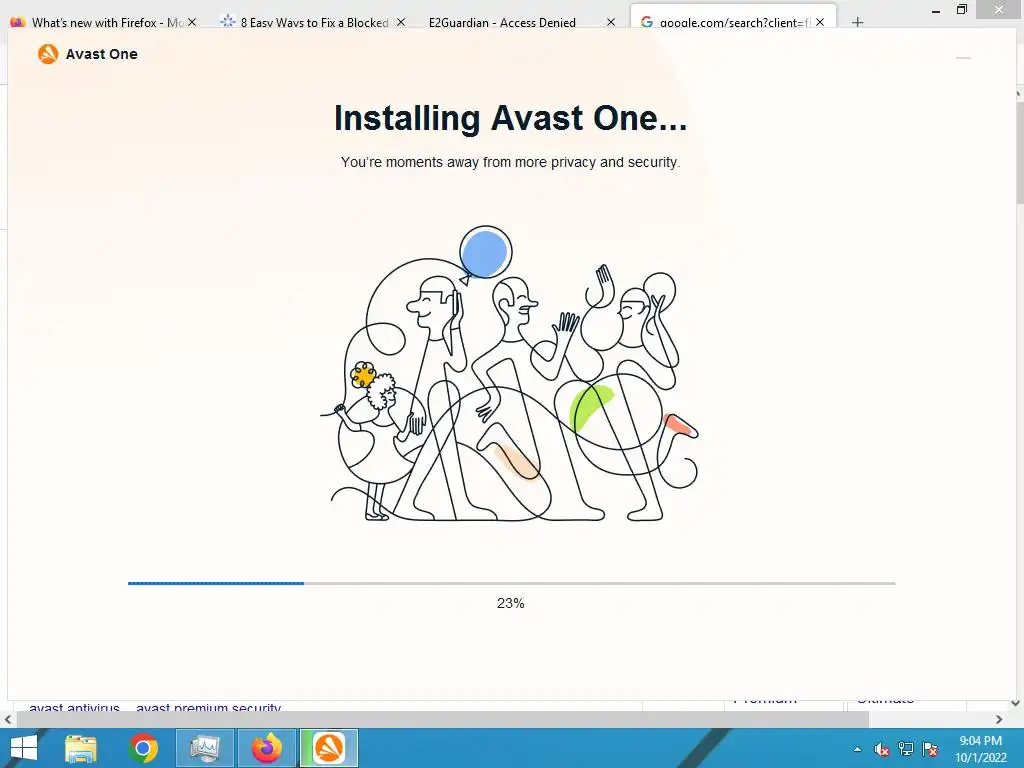Click the vertical scrollbar down arrow
Image resolution: width=1024 pixels, height=768 pixels.
(x=1016, y=704)
